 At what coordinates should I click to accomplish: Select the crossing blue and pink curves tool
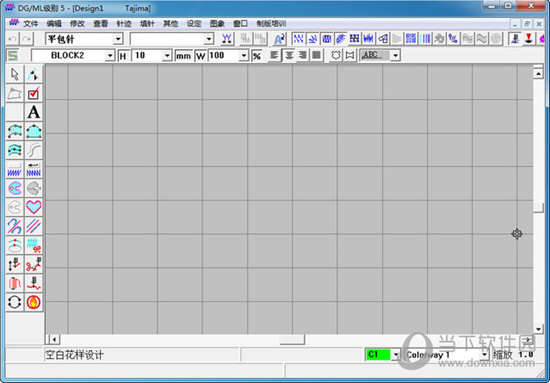15,226
